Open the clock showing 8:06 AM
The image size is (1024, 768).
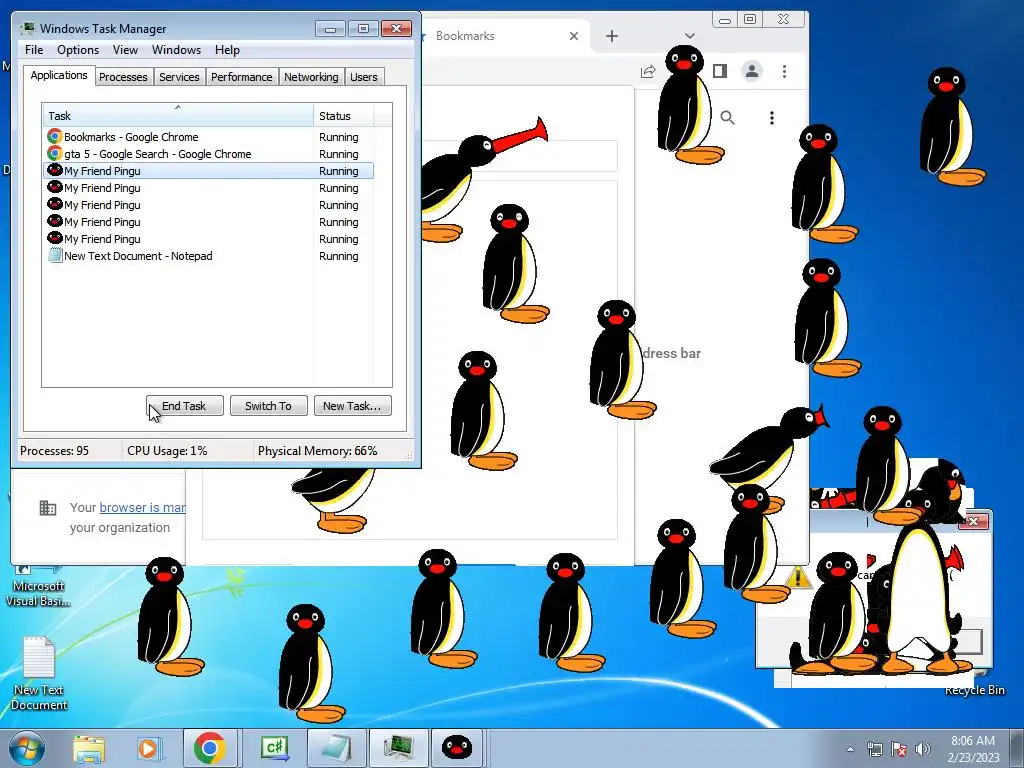coord(973,749)
